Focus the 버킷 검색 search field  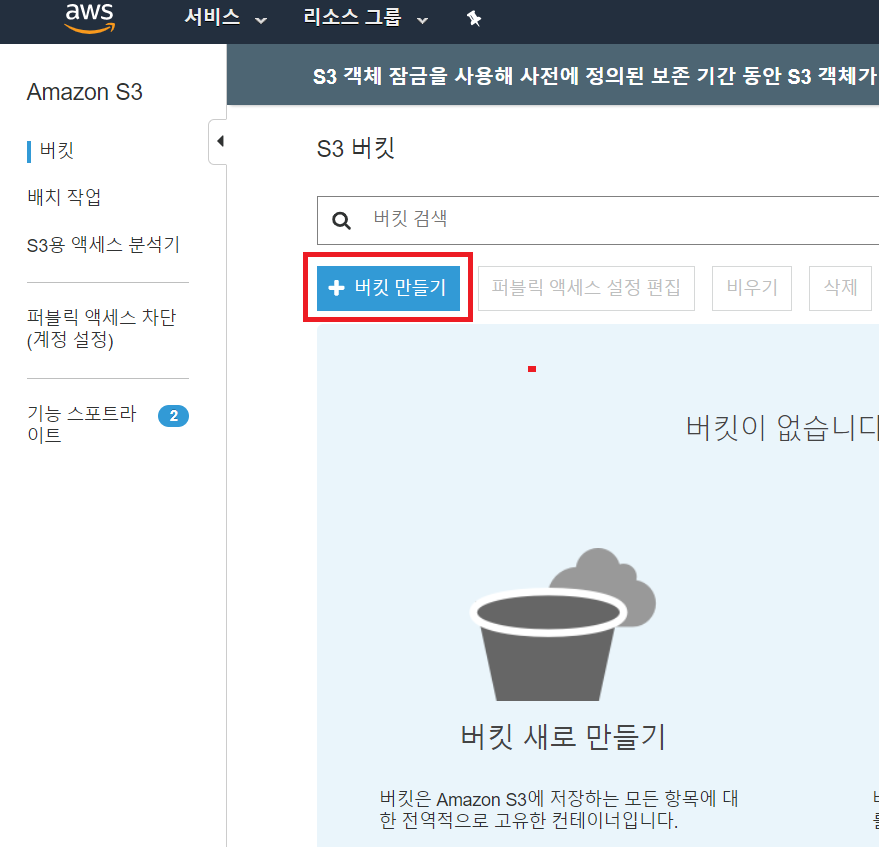point(598,220)
